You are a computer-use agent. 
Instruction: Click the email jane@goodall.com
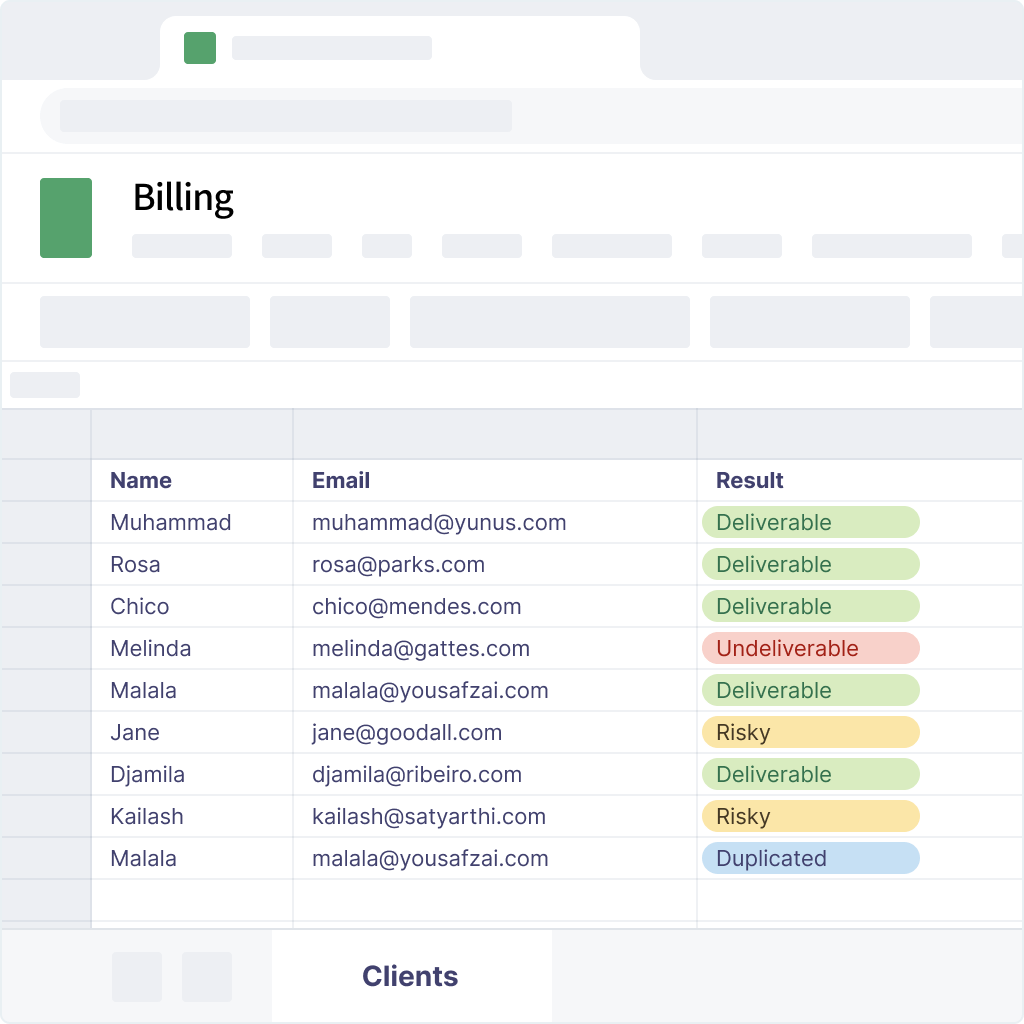point(407,732)
